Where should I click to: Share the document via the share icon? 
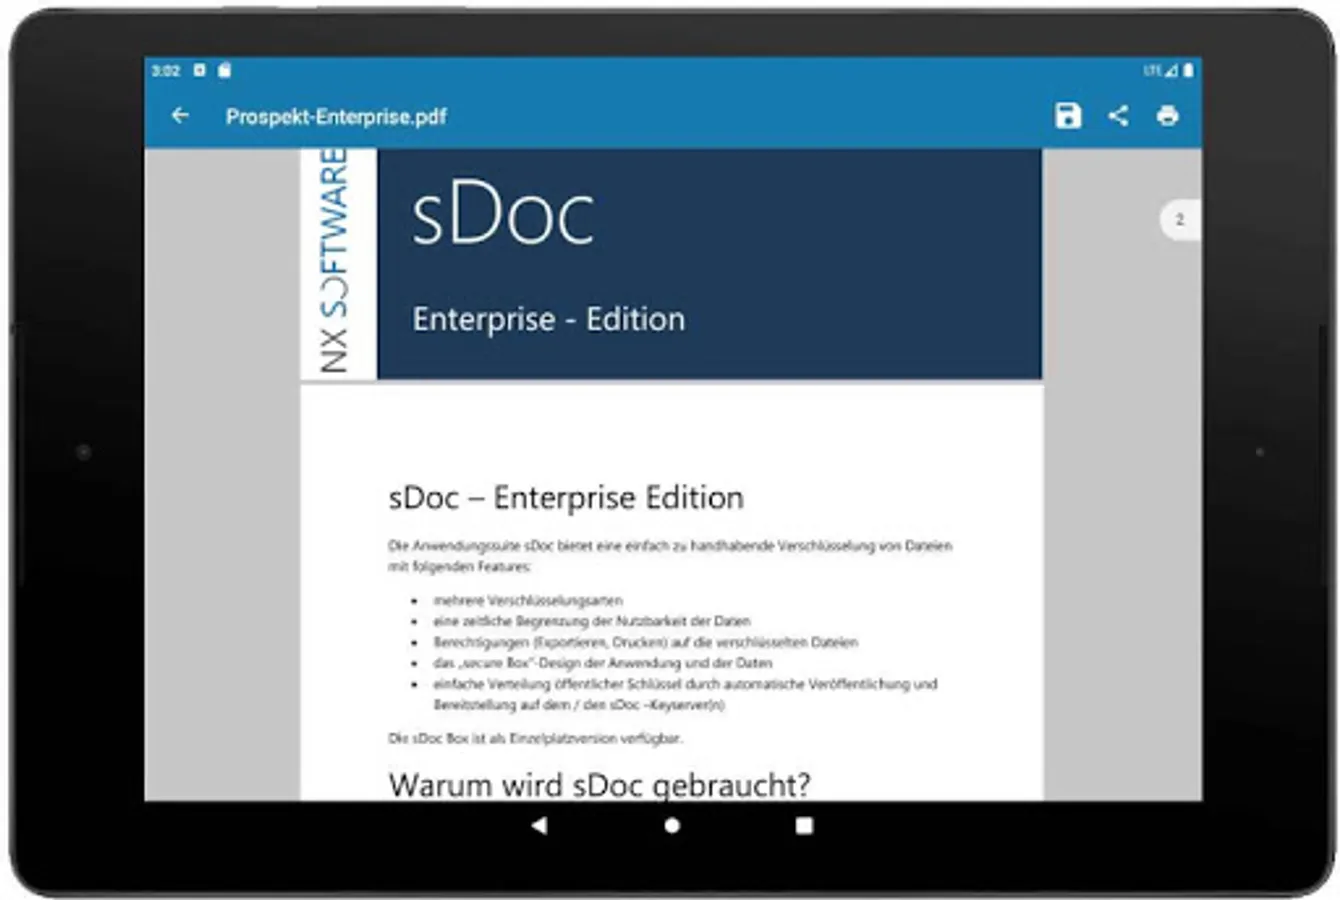tap(1118, 116)
